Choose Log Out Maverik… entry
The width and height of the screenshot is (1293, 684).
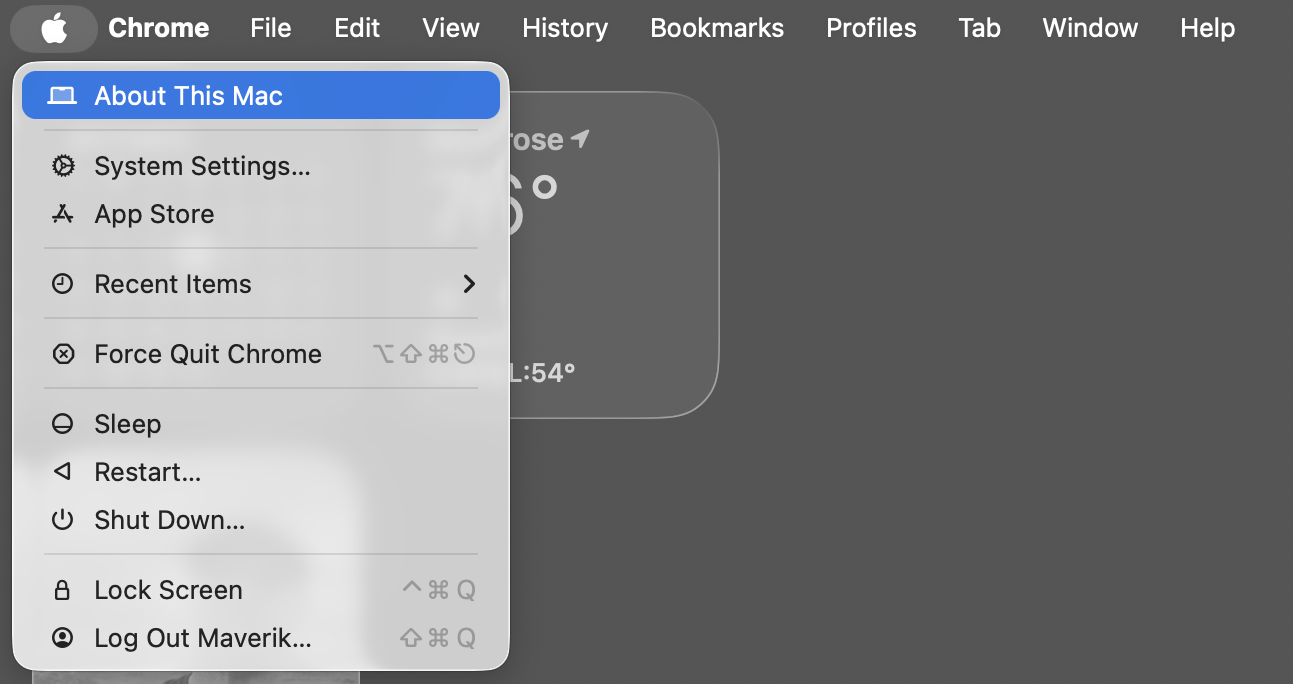point(261,638)
